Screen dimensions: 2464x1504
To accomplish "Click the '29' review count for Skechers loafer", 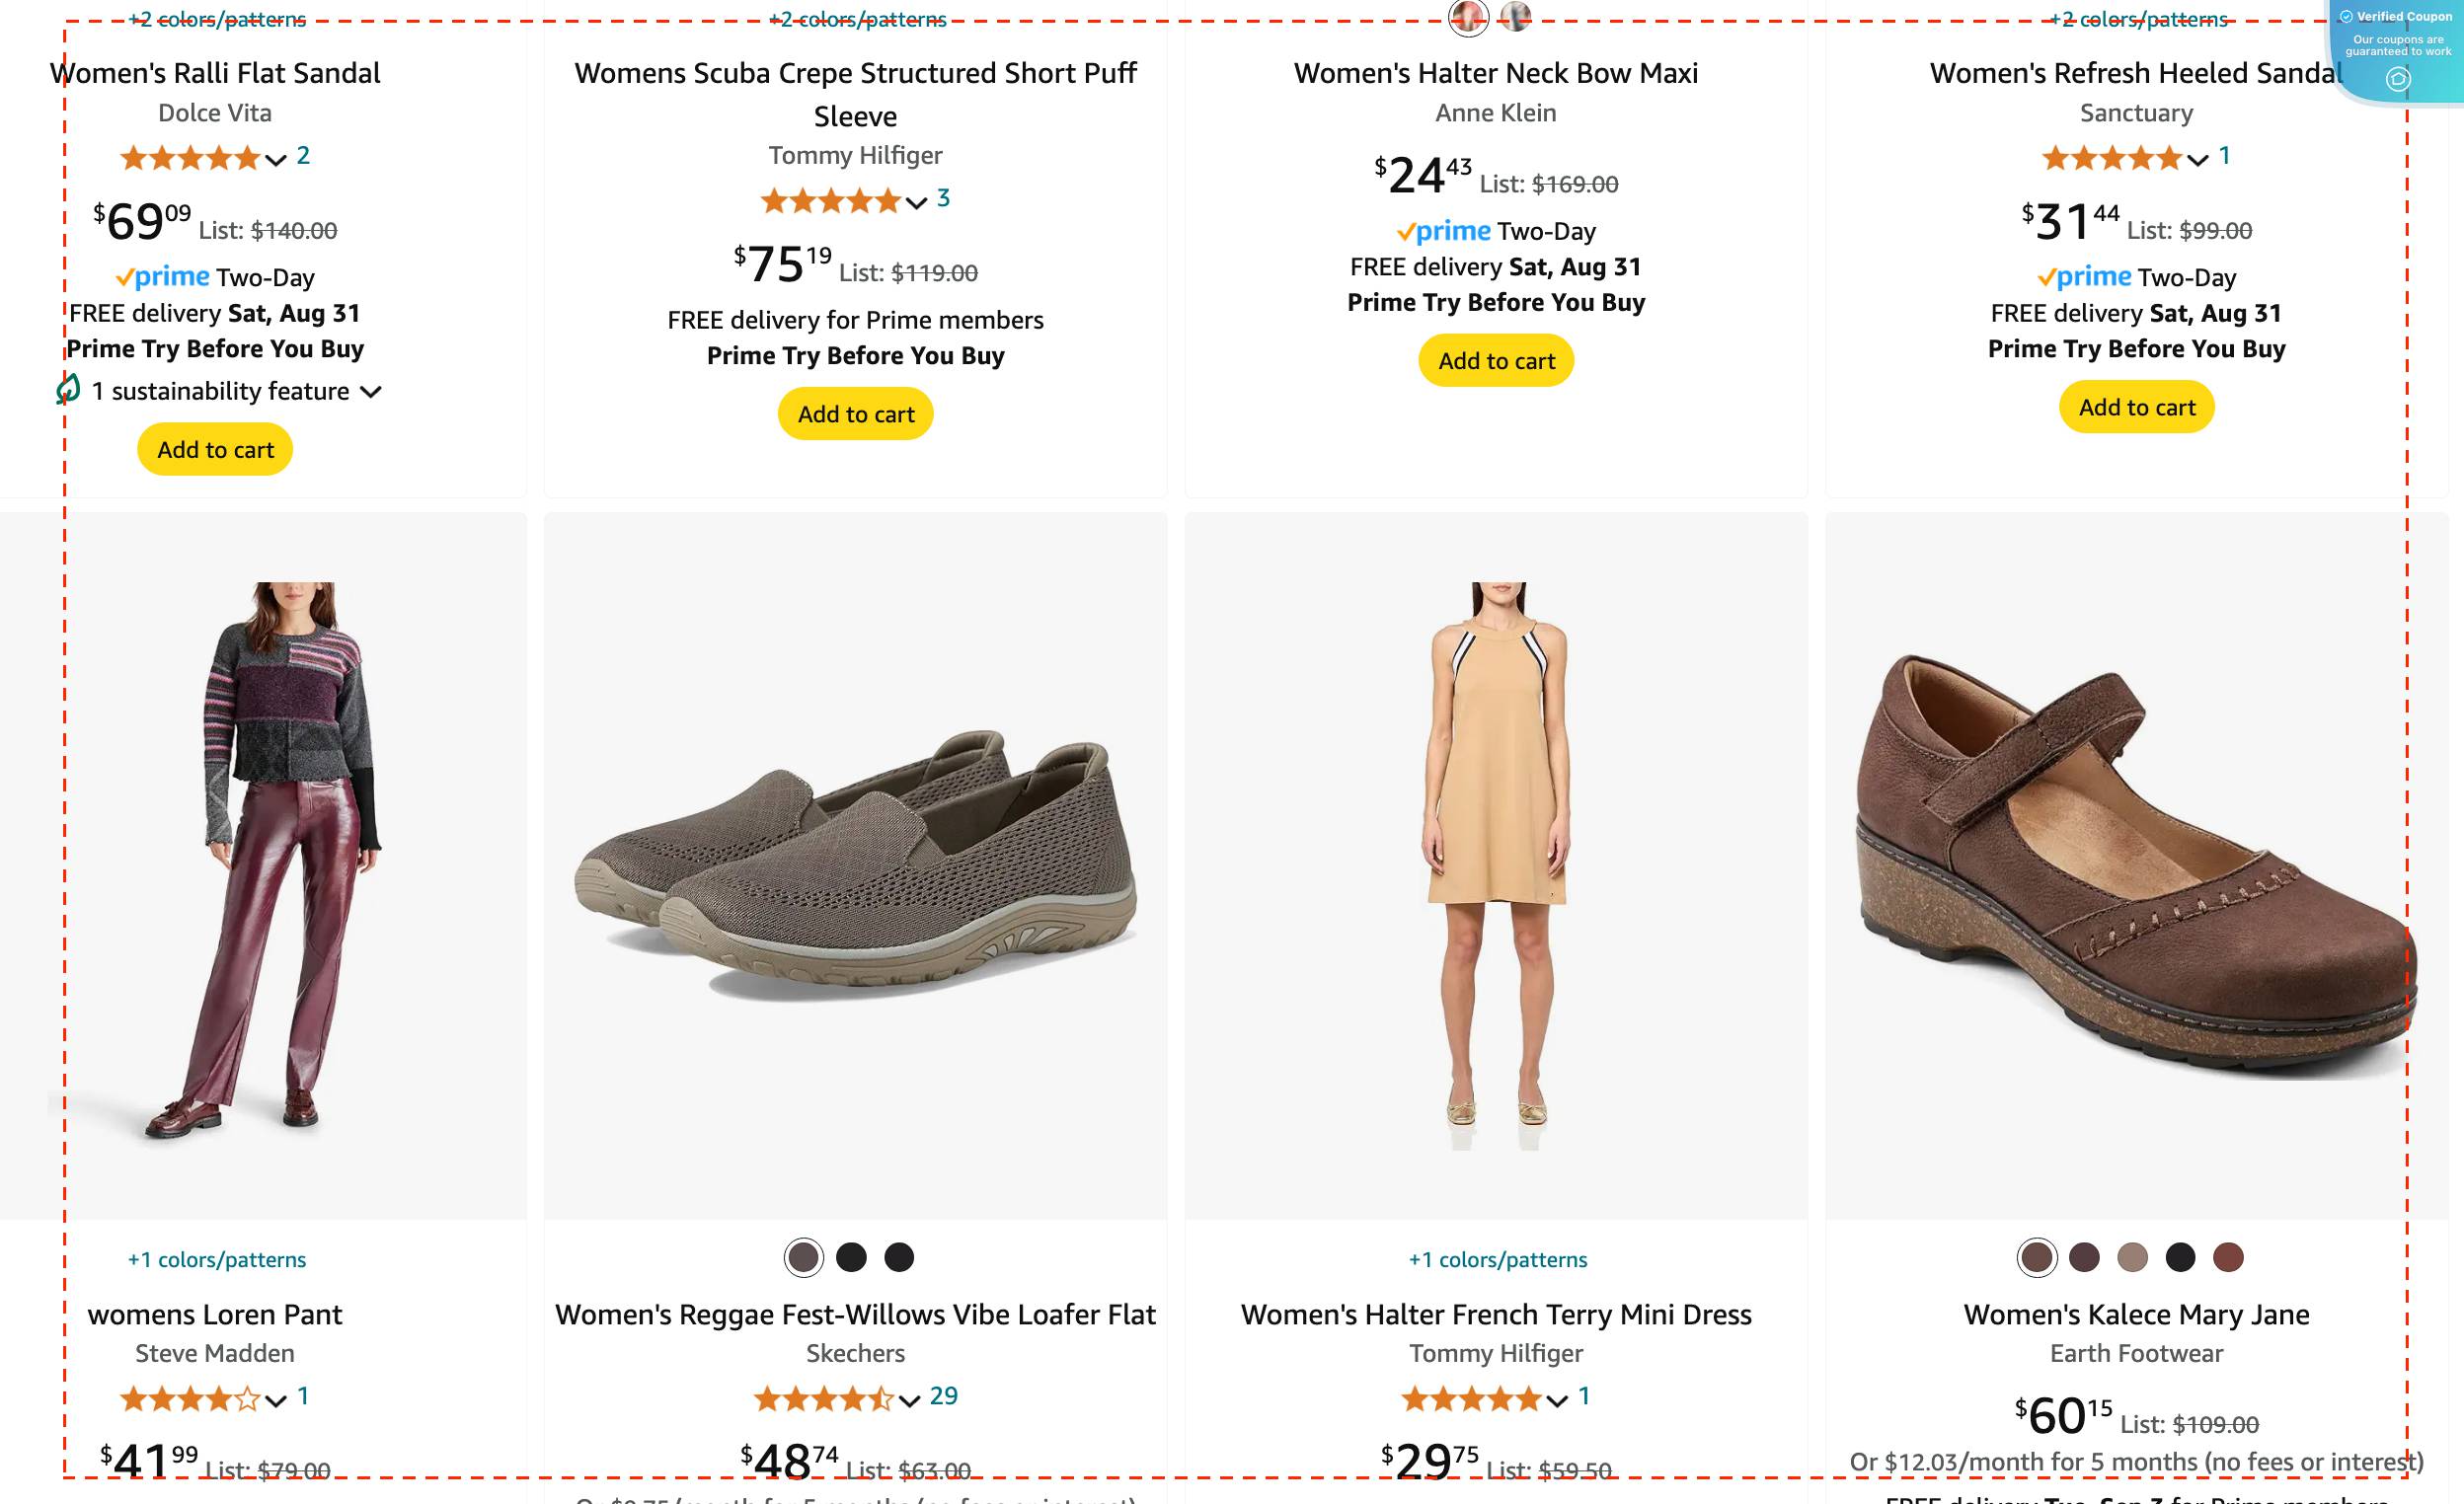I will 943,1395.
